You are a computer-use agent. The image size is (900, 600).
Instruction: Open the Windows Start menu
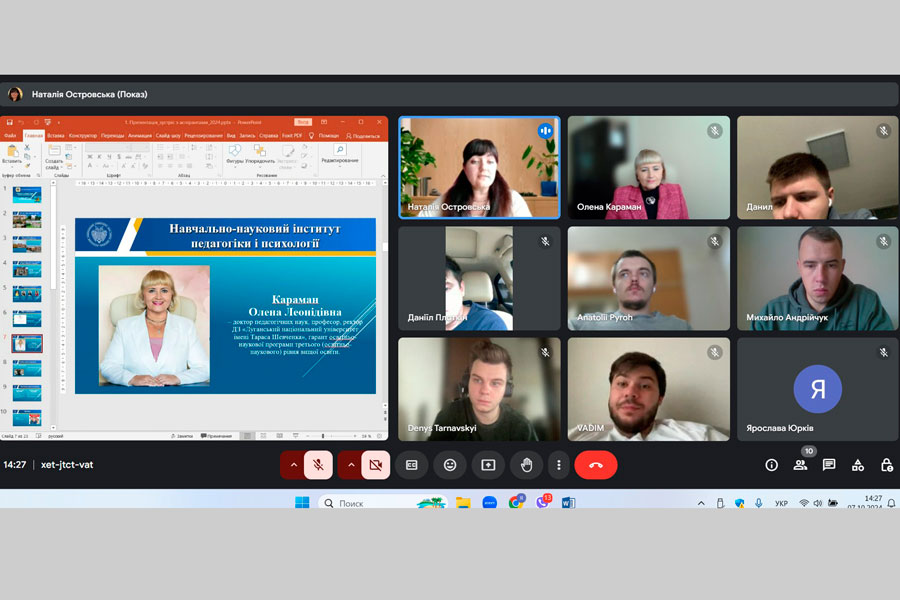point(302,502)
